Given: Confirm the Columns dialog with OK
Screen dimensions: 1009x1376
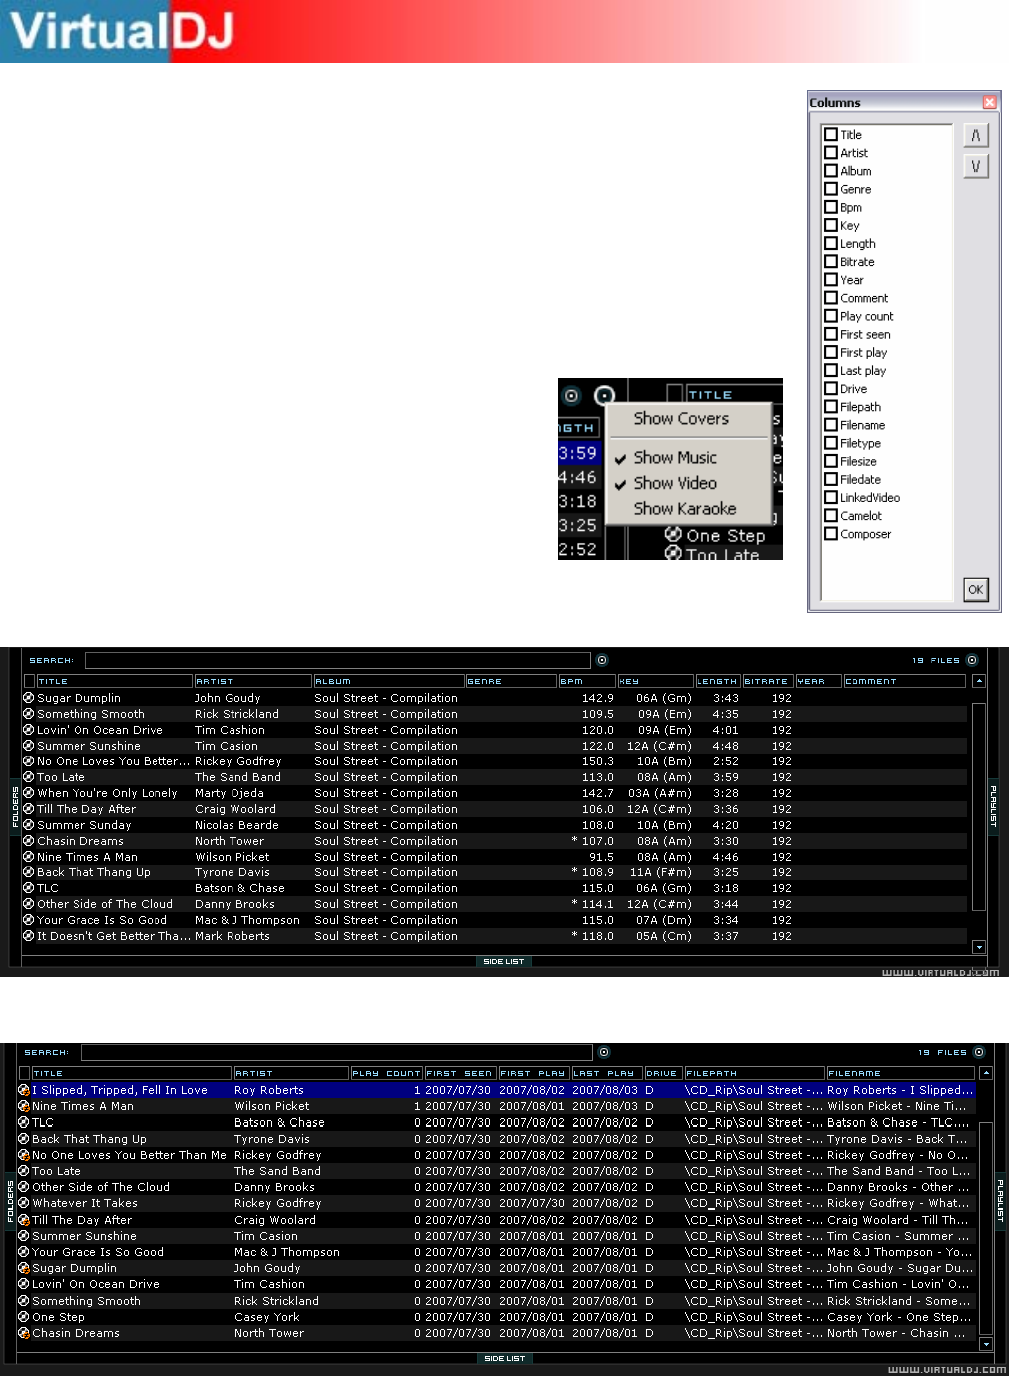Looking at the screenshot, I should (x=976, y=589).
